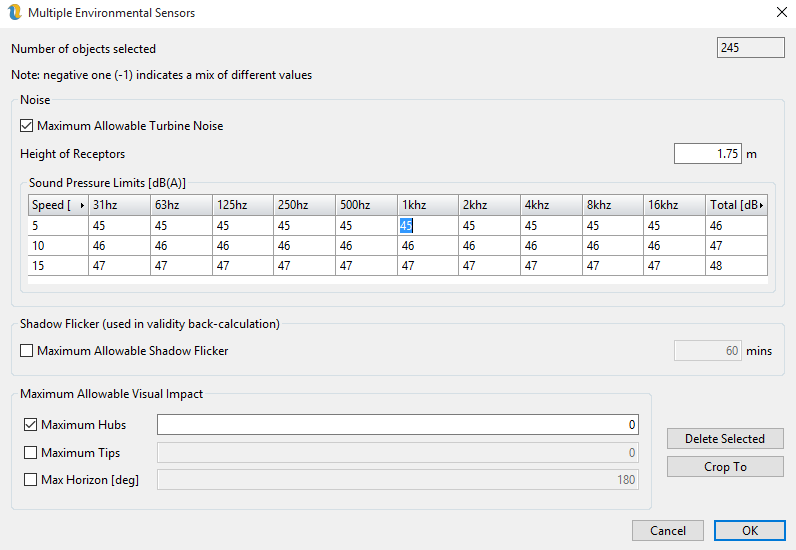Uncheck Maximum Allowable Turbine Noise
This screenshot has height=550, width=796.
(x=27, y=126)
